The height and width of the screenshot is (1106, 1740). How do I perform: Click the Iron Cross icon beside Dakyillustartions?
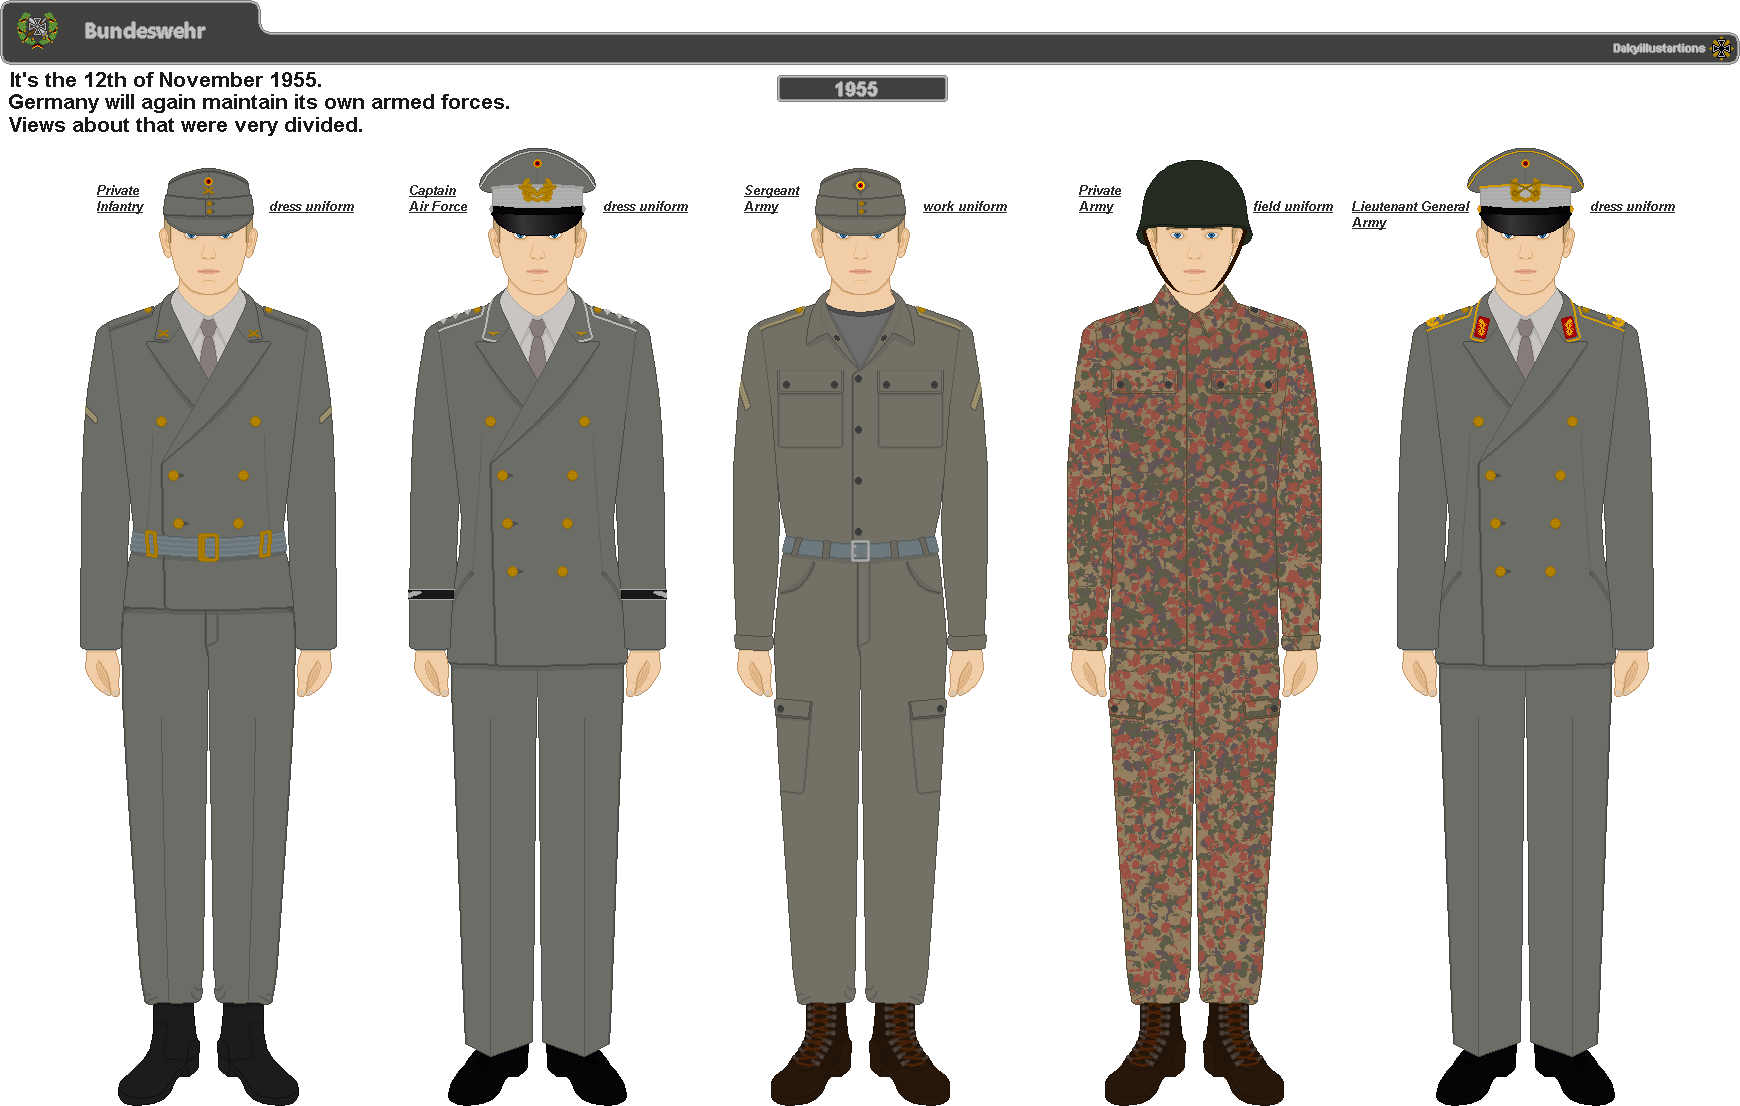click(1722, 48)
